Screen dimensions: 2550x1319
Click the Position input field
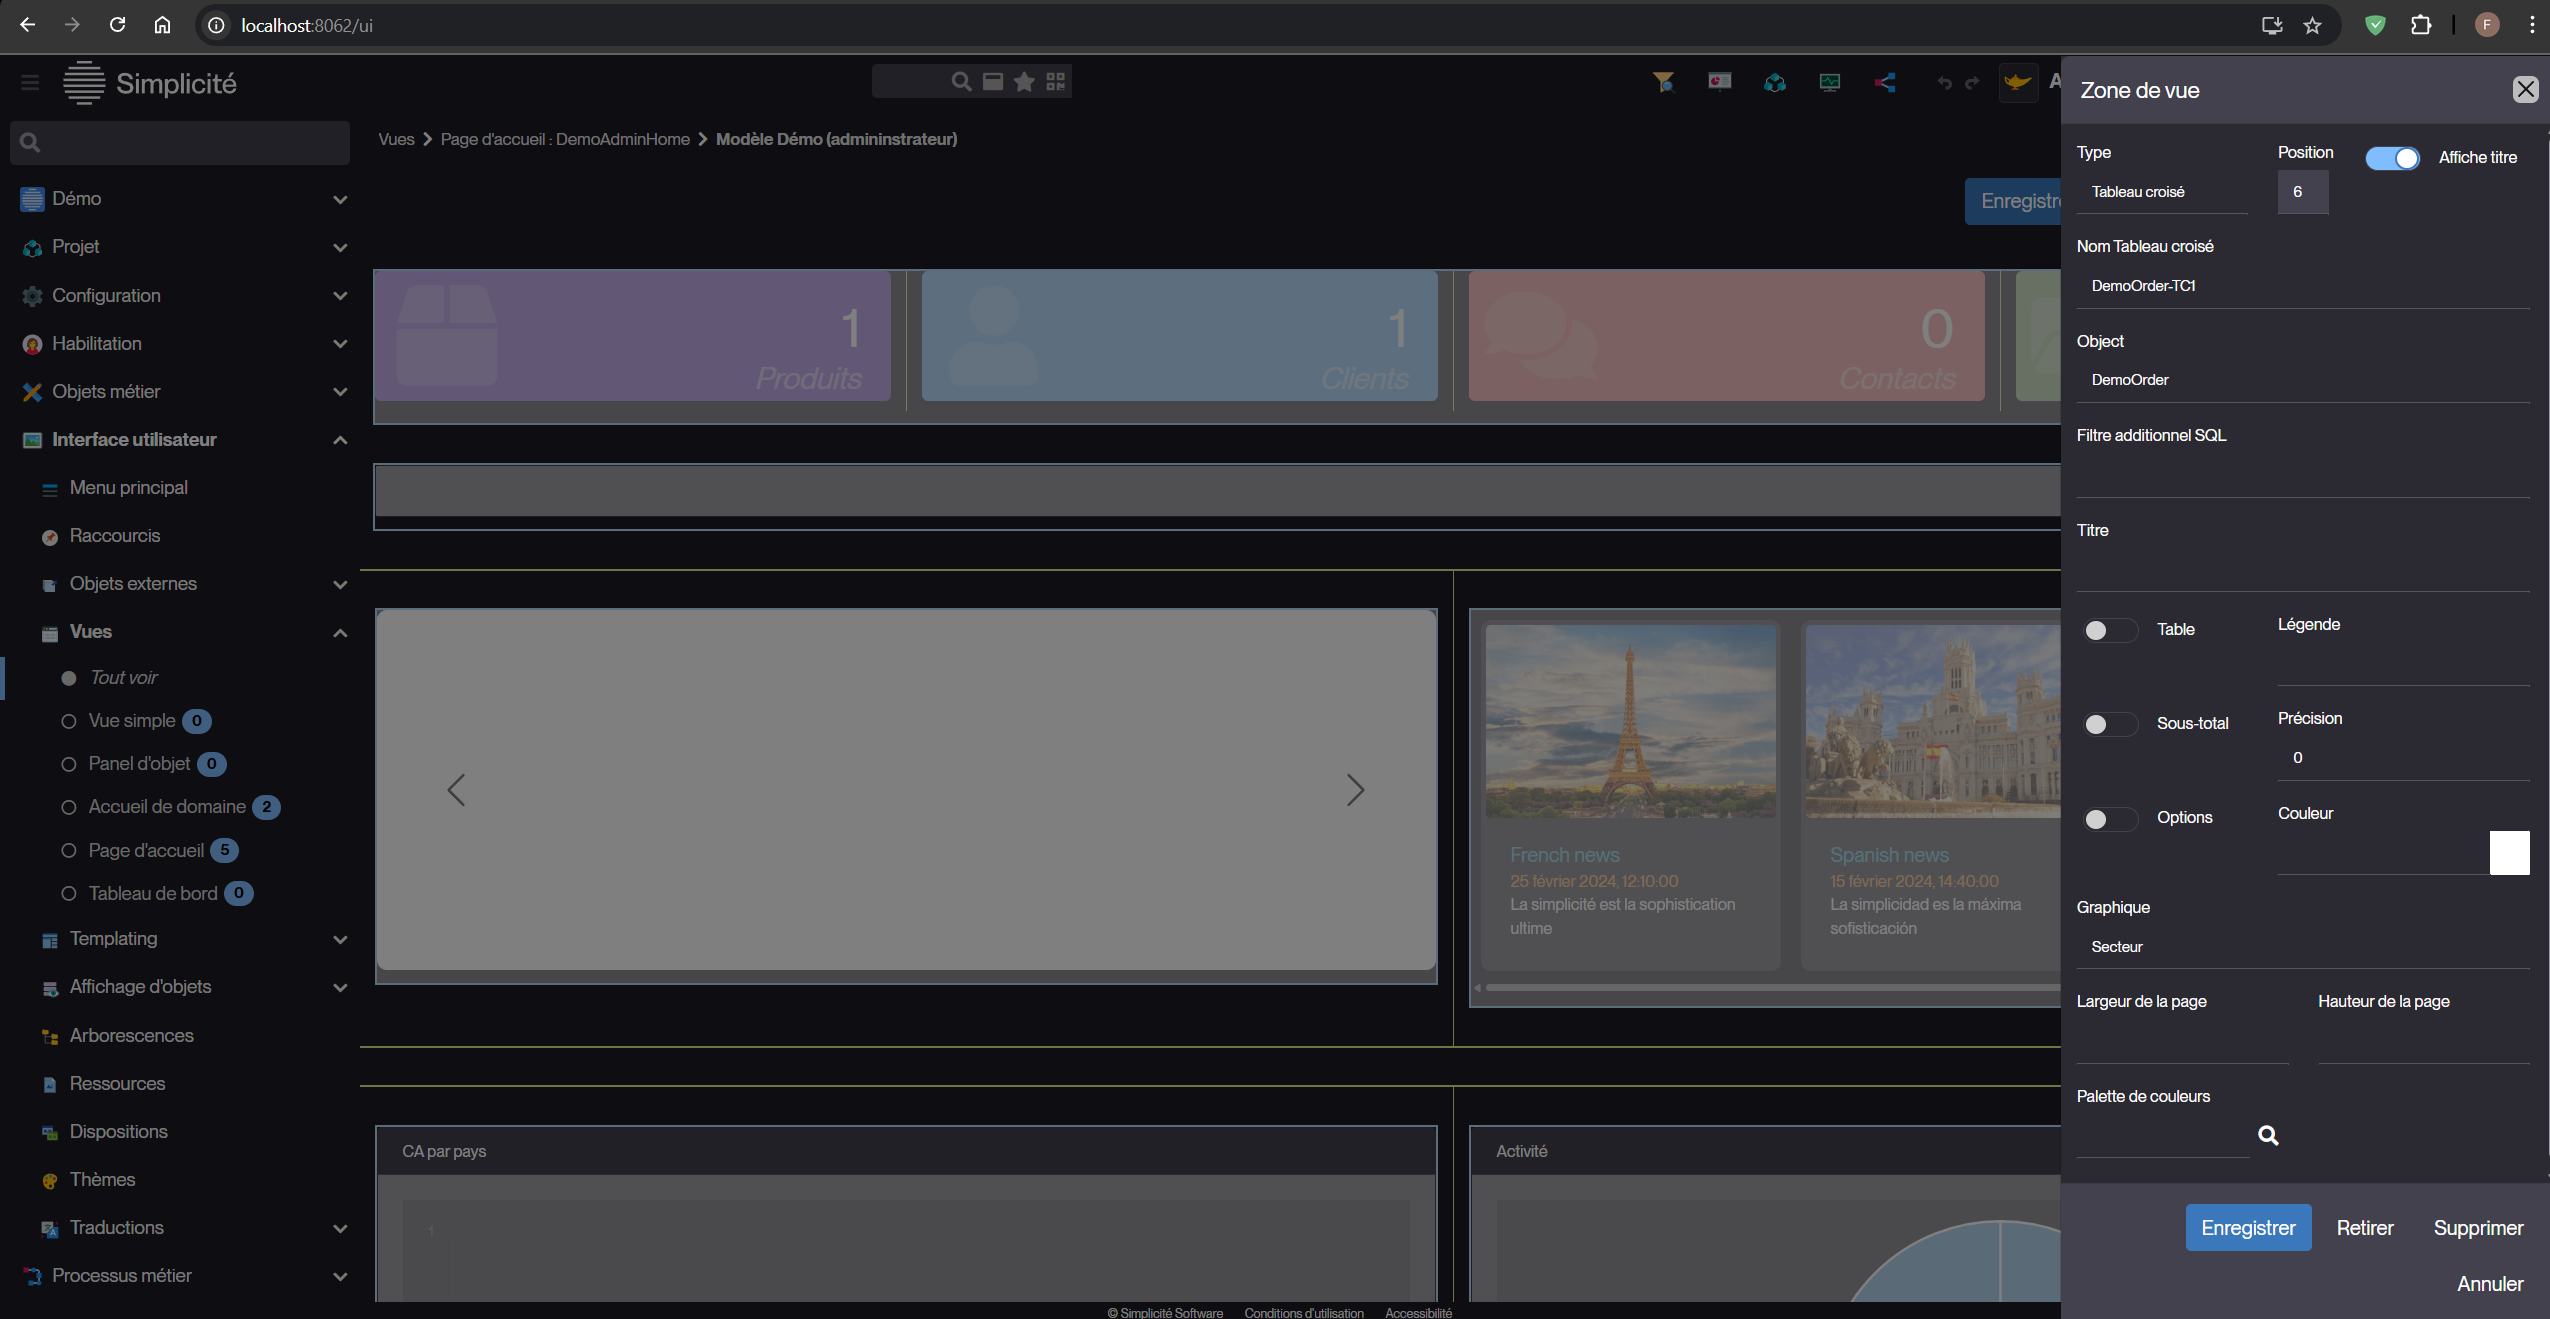(x=2303, y=192)
